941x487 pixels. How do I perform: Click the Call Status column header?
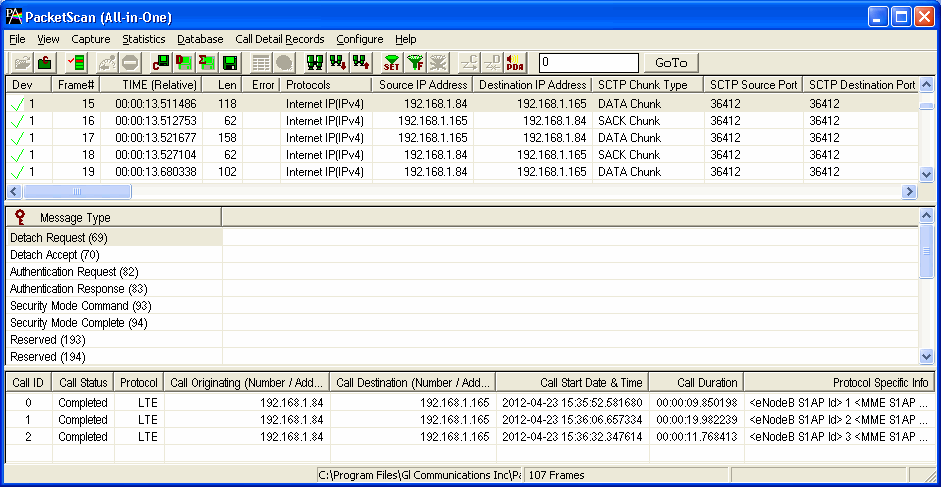(x=83, y=383)
